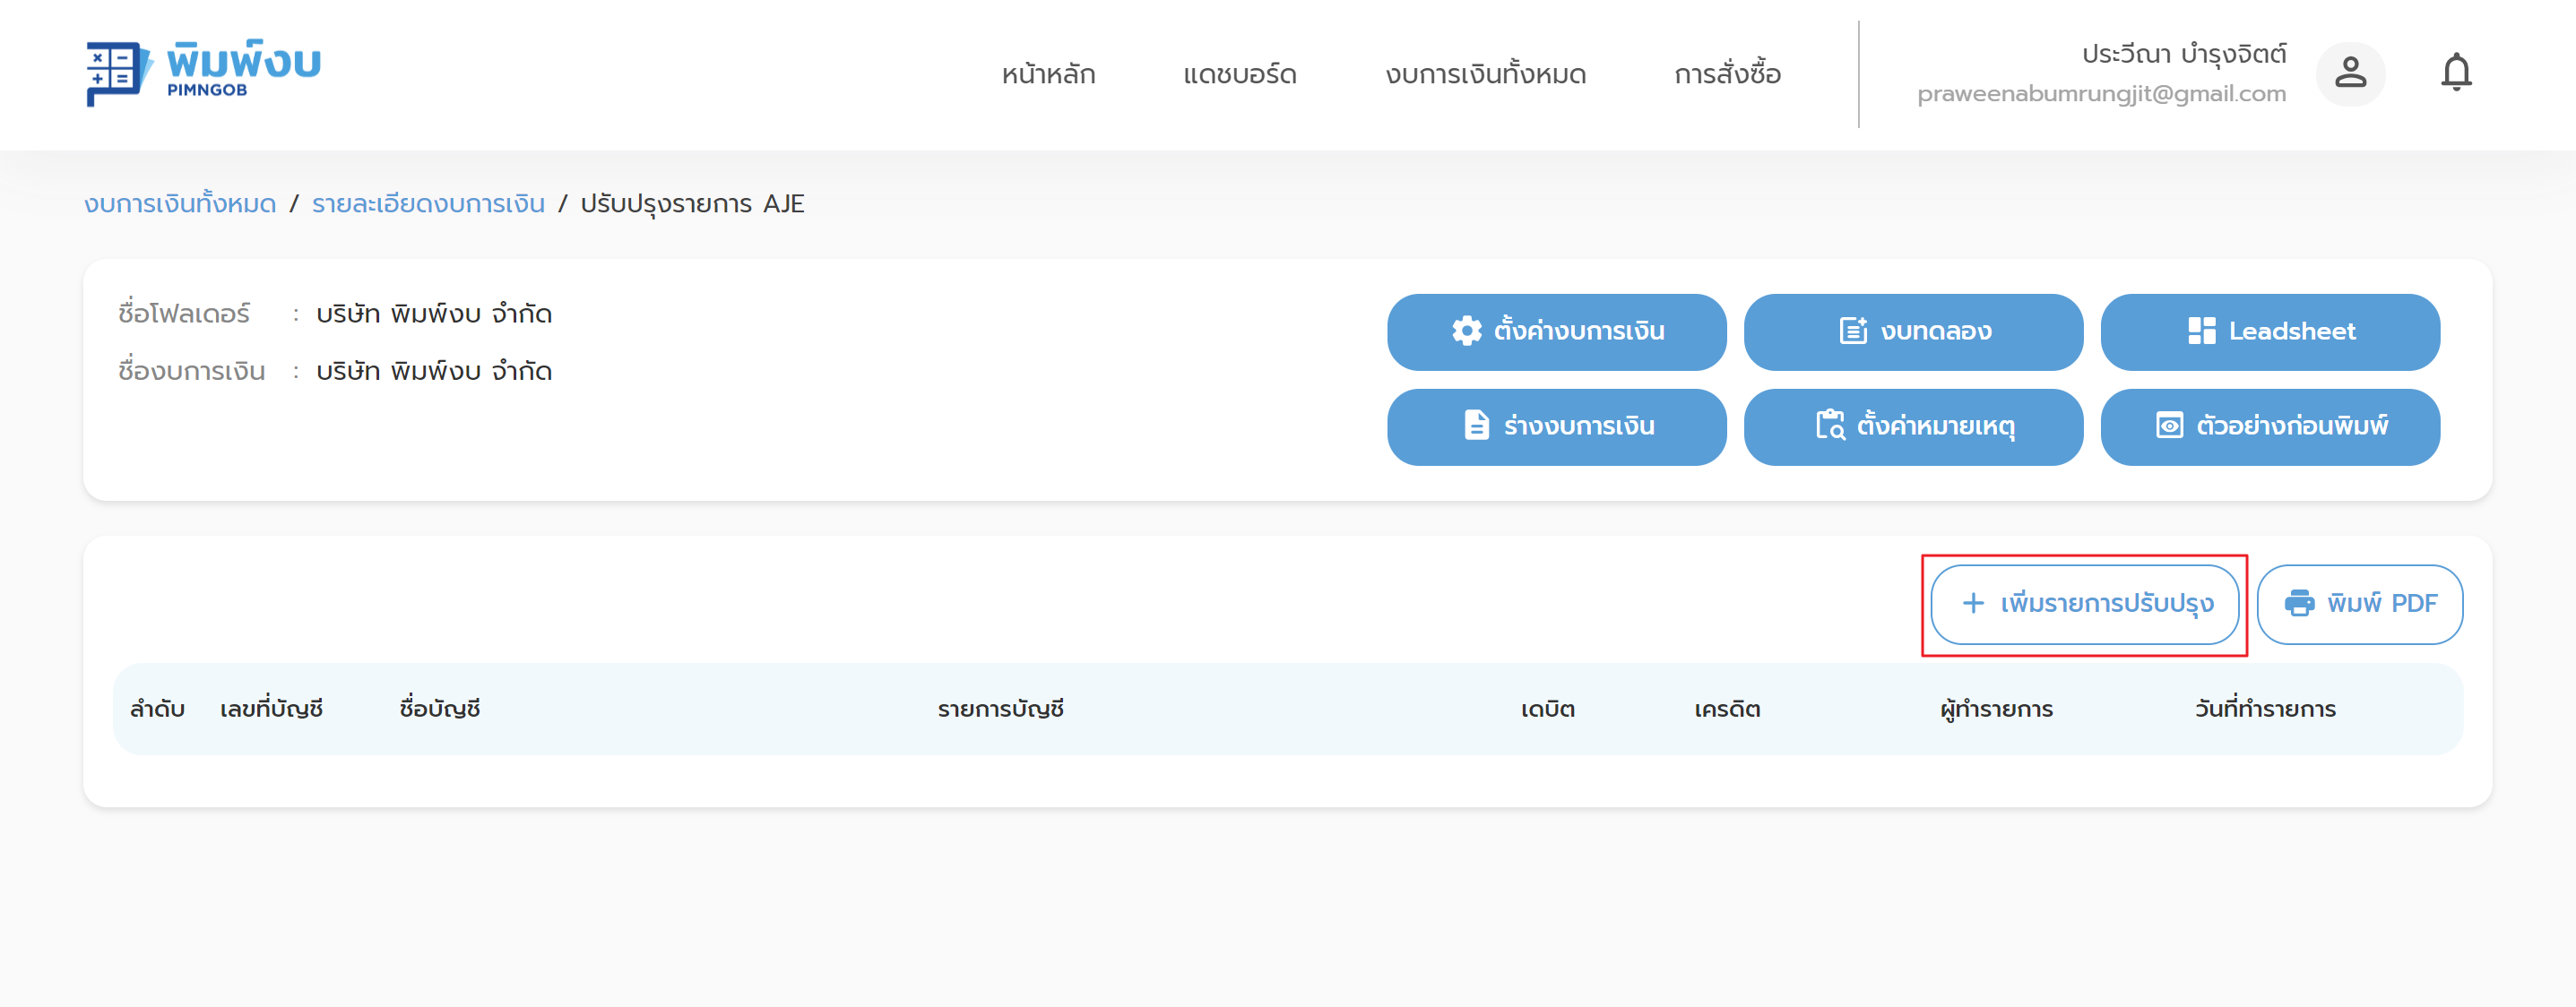Click printer icon on พิมพ์ PDF button

[2299, 604]
